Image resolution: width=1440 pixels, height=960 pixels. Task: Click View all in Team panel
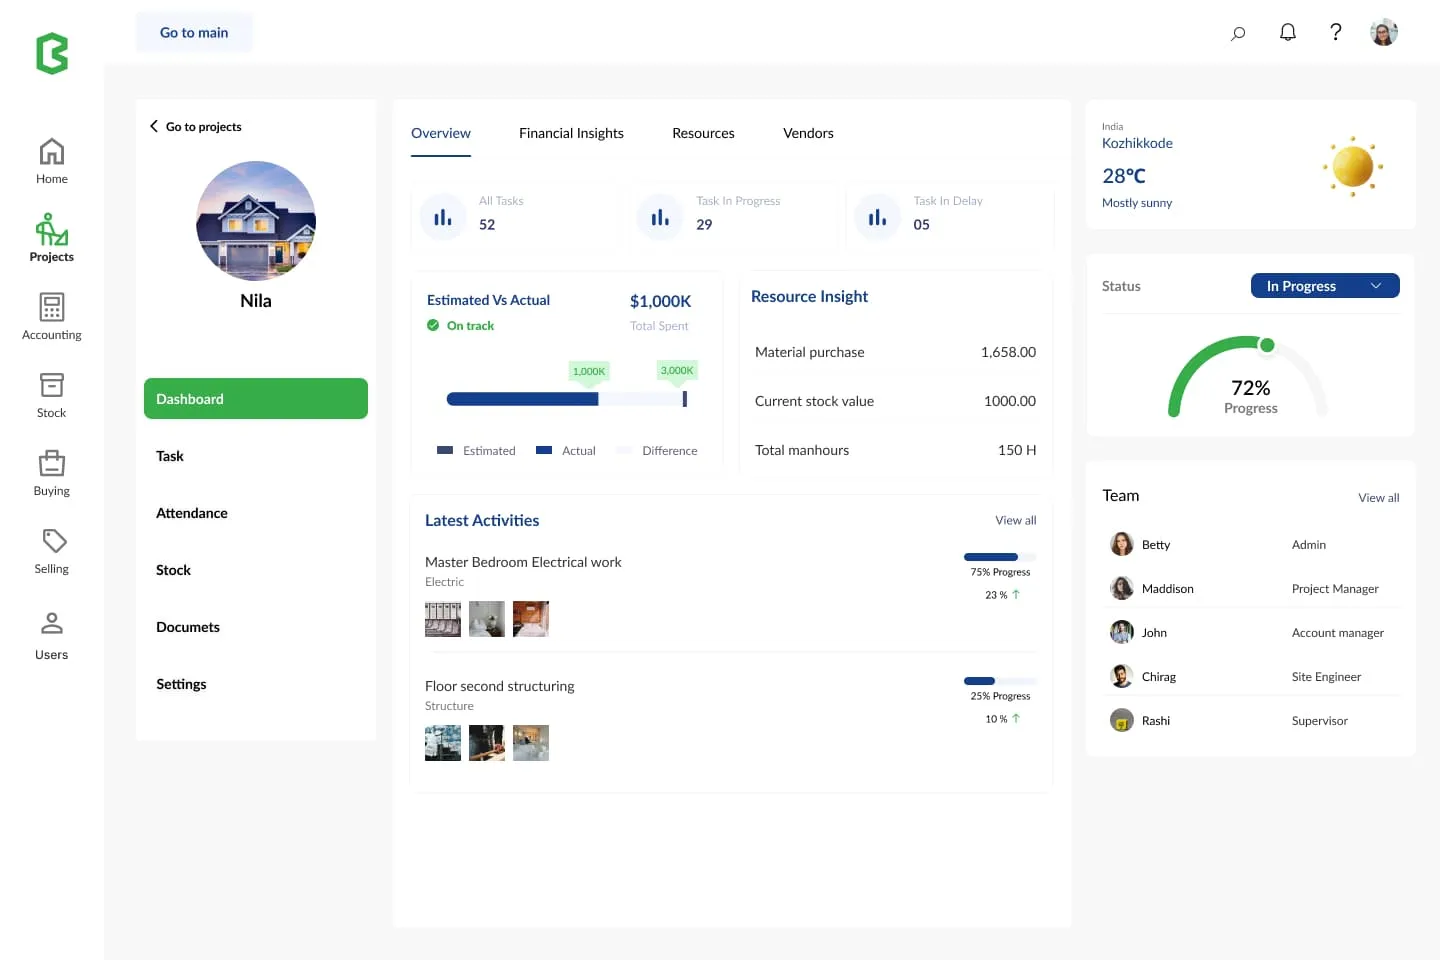click(1378, 498)
